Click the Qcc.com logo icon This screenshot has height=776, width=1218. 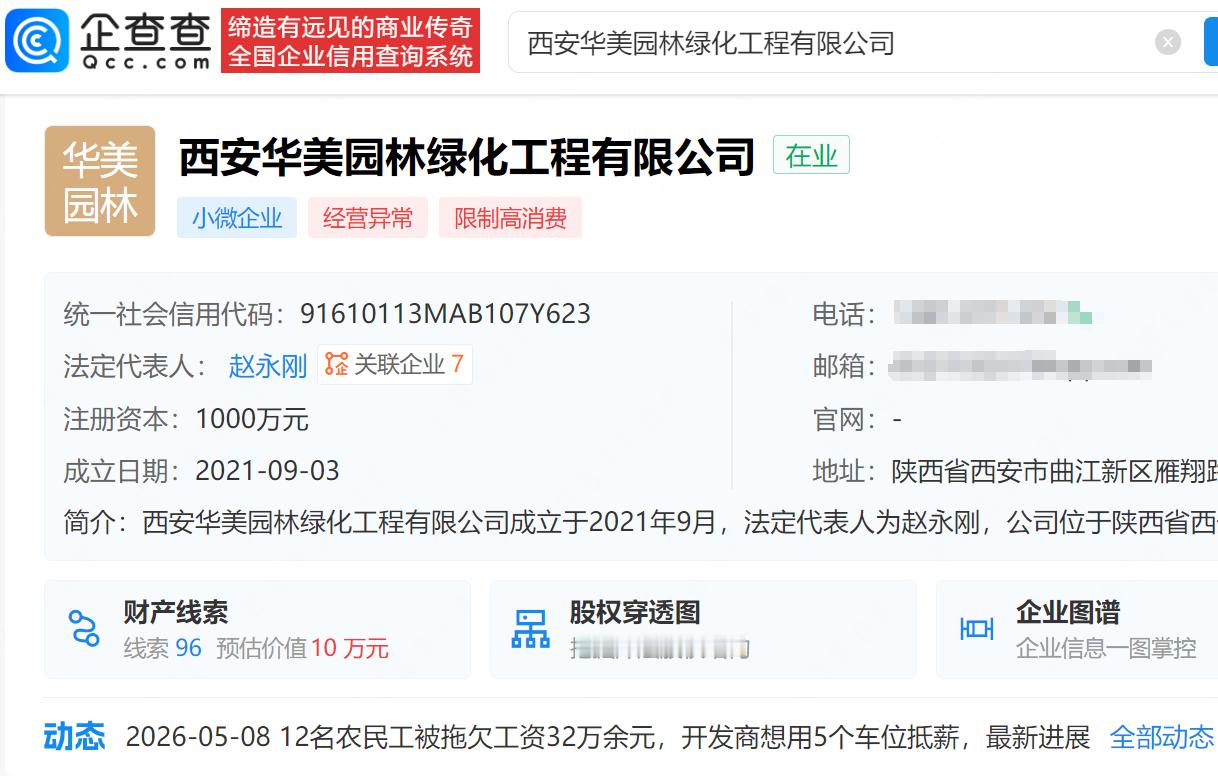tap(37, 41)
